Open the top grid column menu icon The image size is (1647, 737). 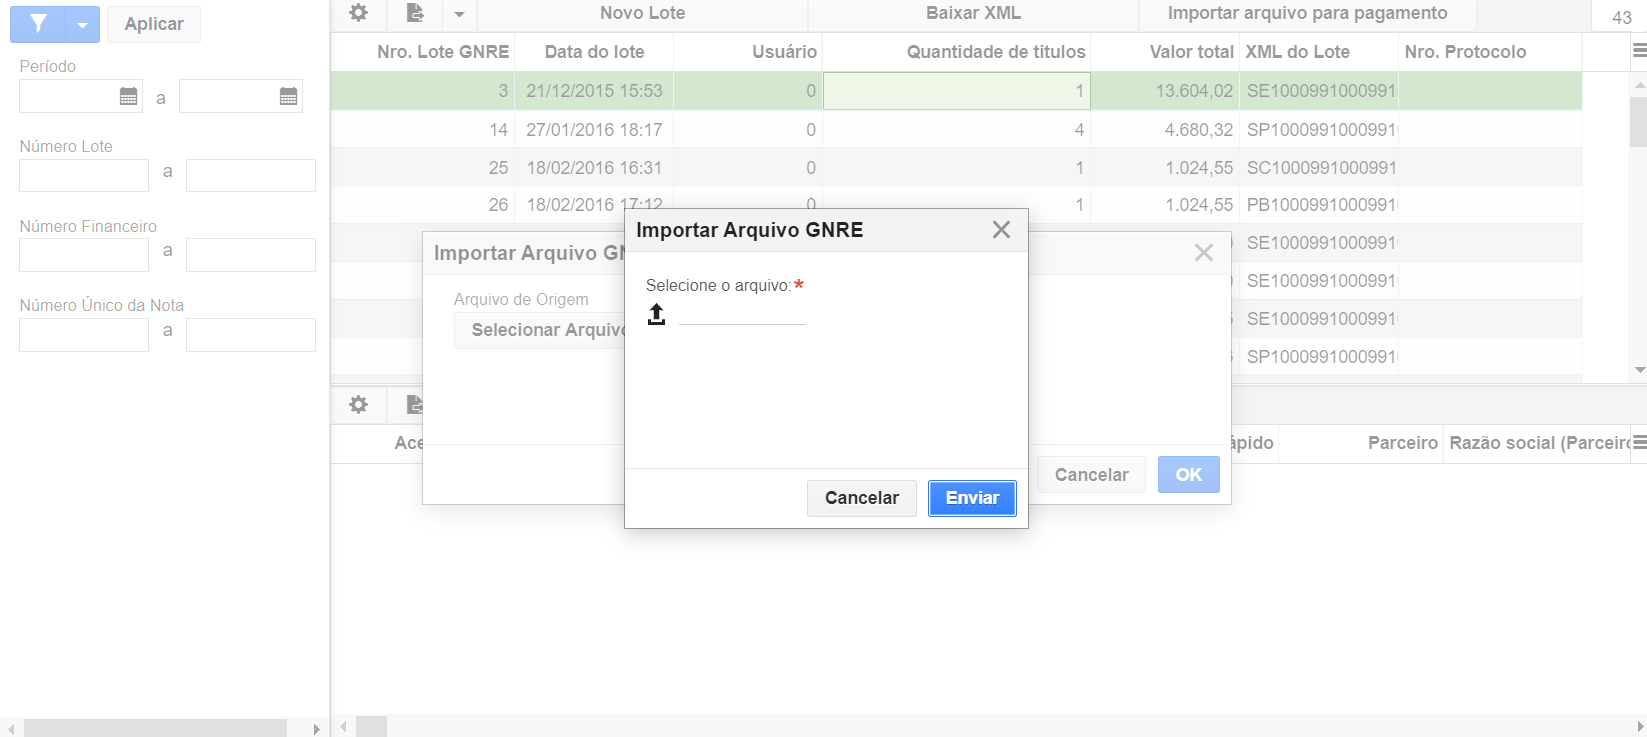point(1639,50)
